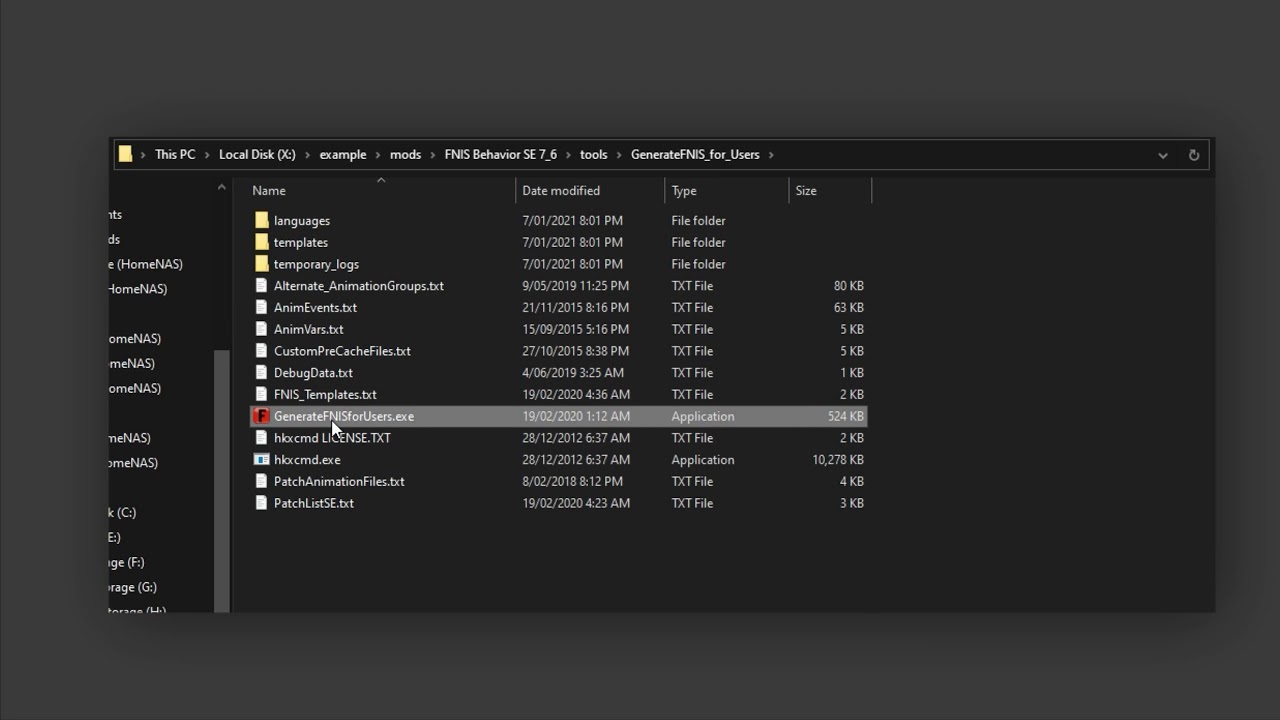Image resolution: width=1280 pixels, height=720 pixels.
Task: Expand chevron after mods in path
Action: [x=433, y=155]
